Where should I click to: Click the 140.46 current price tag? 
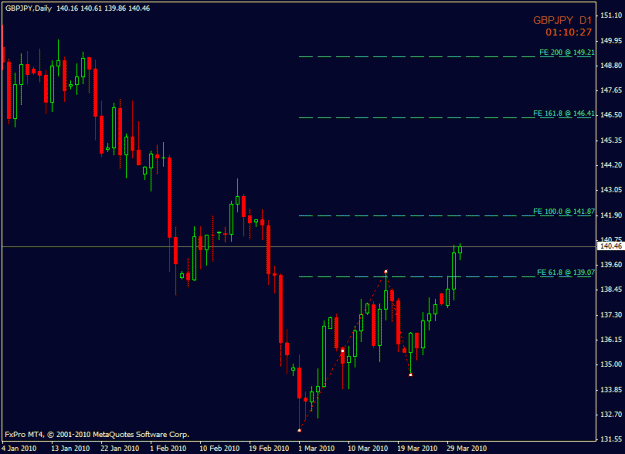click(x=611, y=246)
